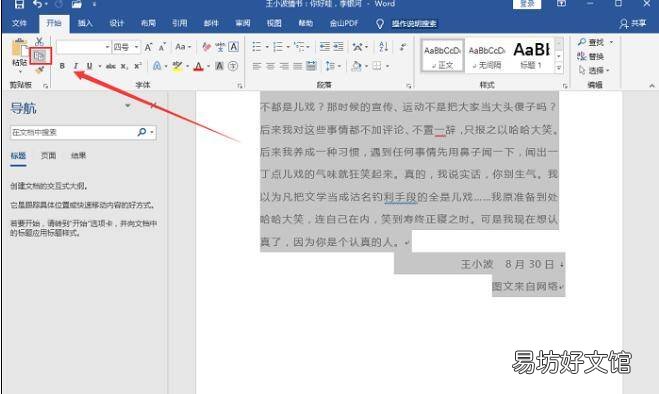The height and width of the screenshot is (394, 659).
Task: Click the Enclose Characters circle icon
Action: click(x=233, y=66)
